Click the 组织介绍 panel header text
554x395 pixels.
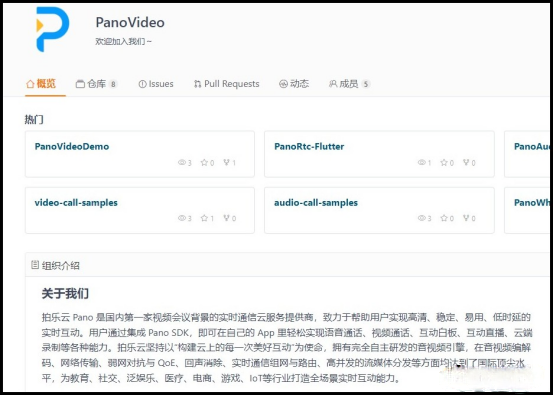pyautogui.click(x=60, y=266)
